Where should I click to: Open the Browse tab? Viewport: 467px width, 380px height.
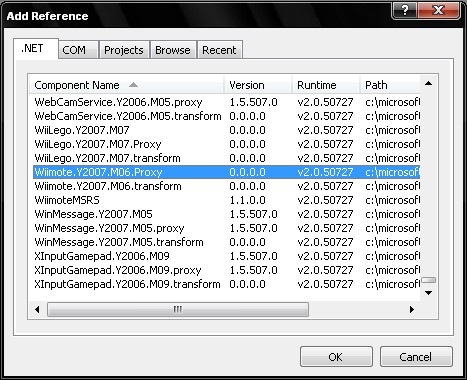coord(173,50)
